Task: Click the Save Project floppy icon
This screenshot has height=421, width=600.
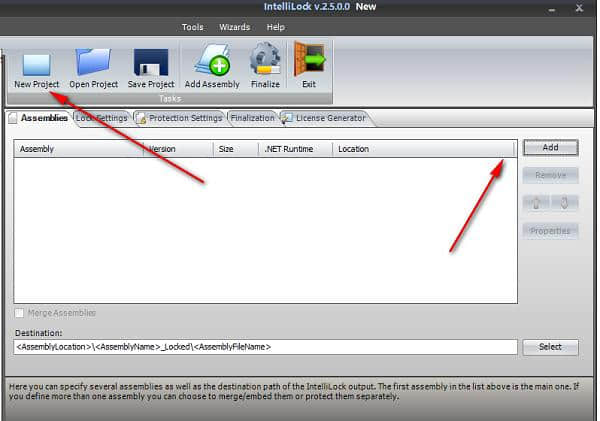Action: (x=151, y=62)
